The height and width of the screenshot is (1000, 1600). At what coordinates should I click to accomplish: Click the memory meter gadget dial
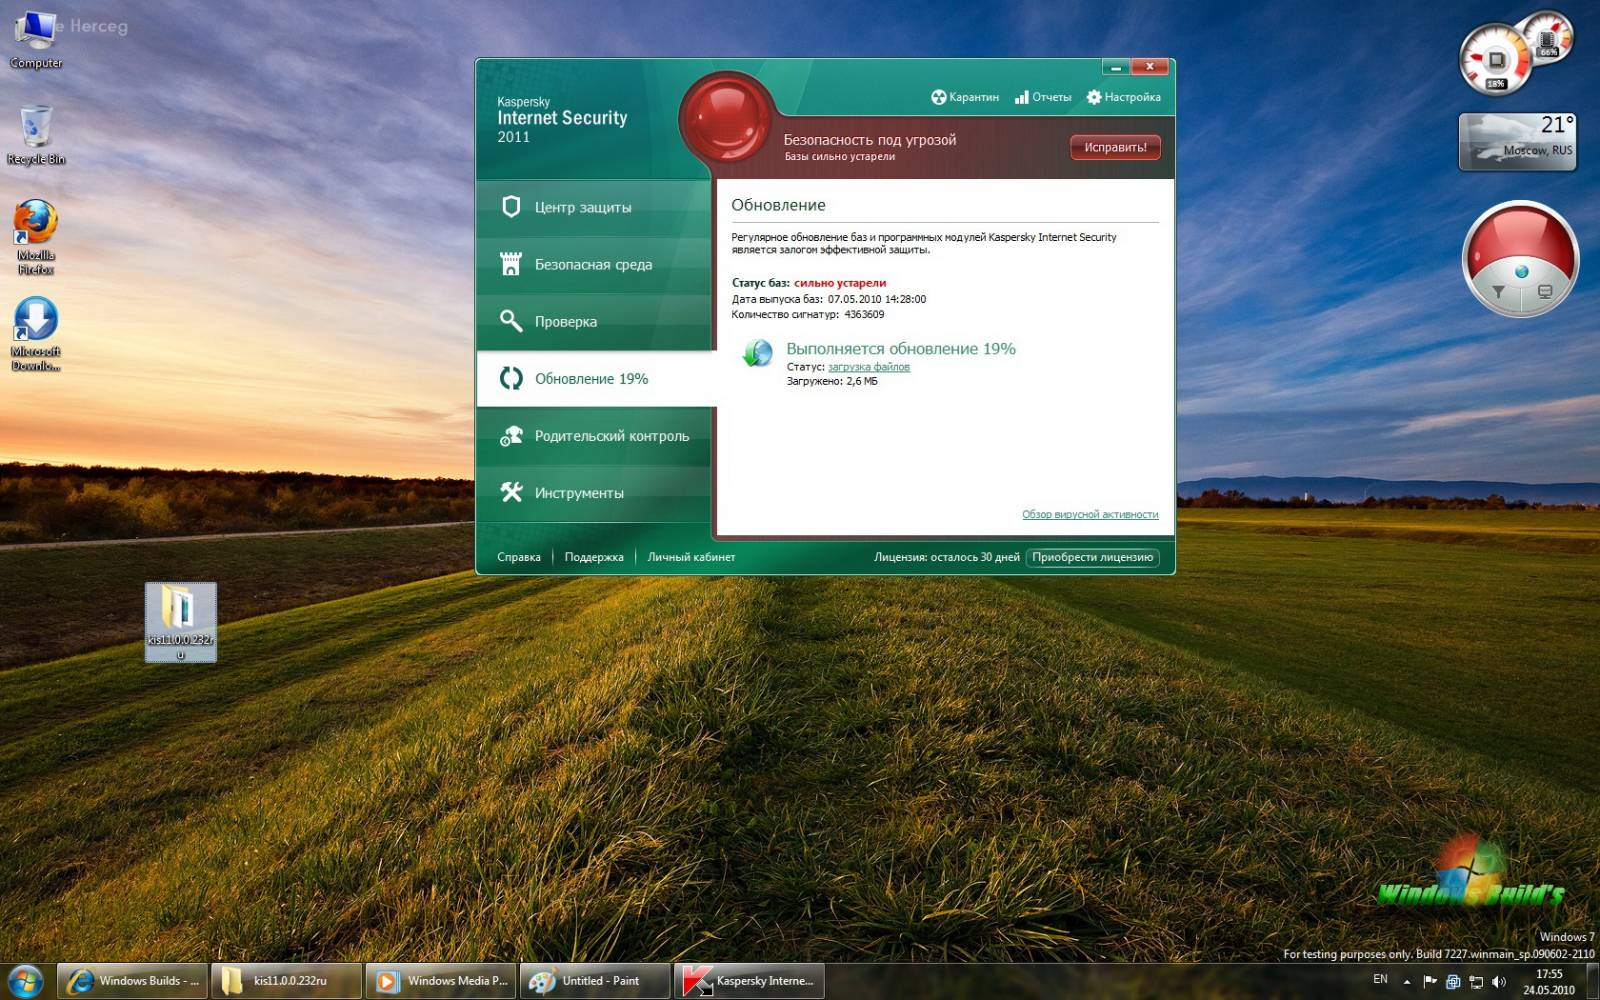click(1548, 36)
